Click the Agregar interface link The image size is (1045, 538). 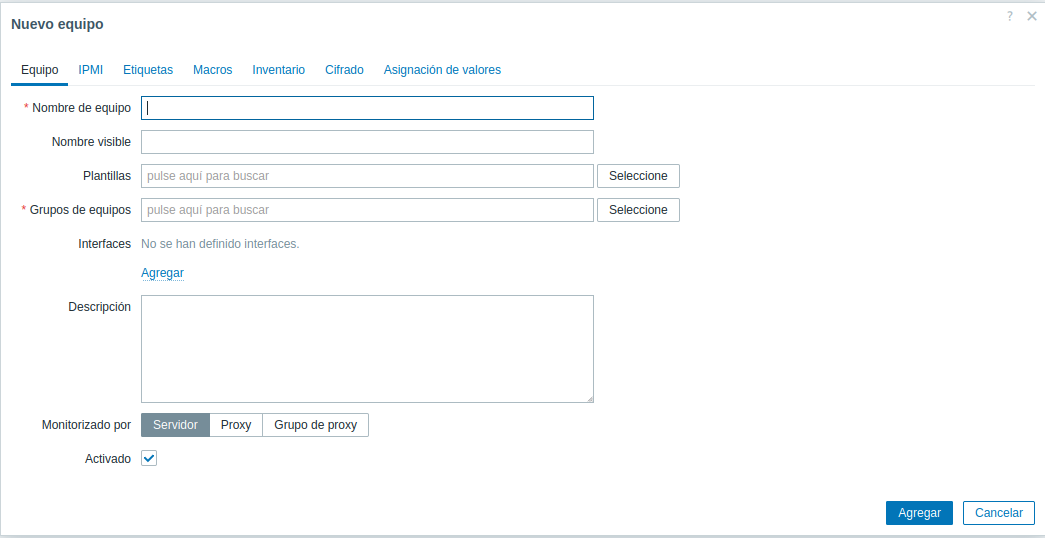[162, 273]
